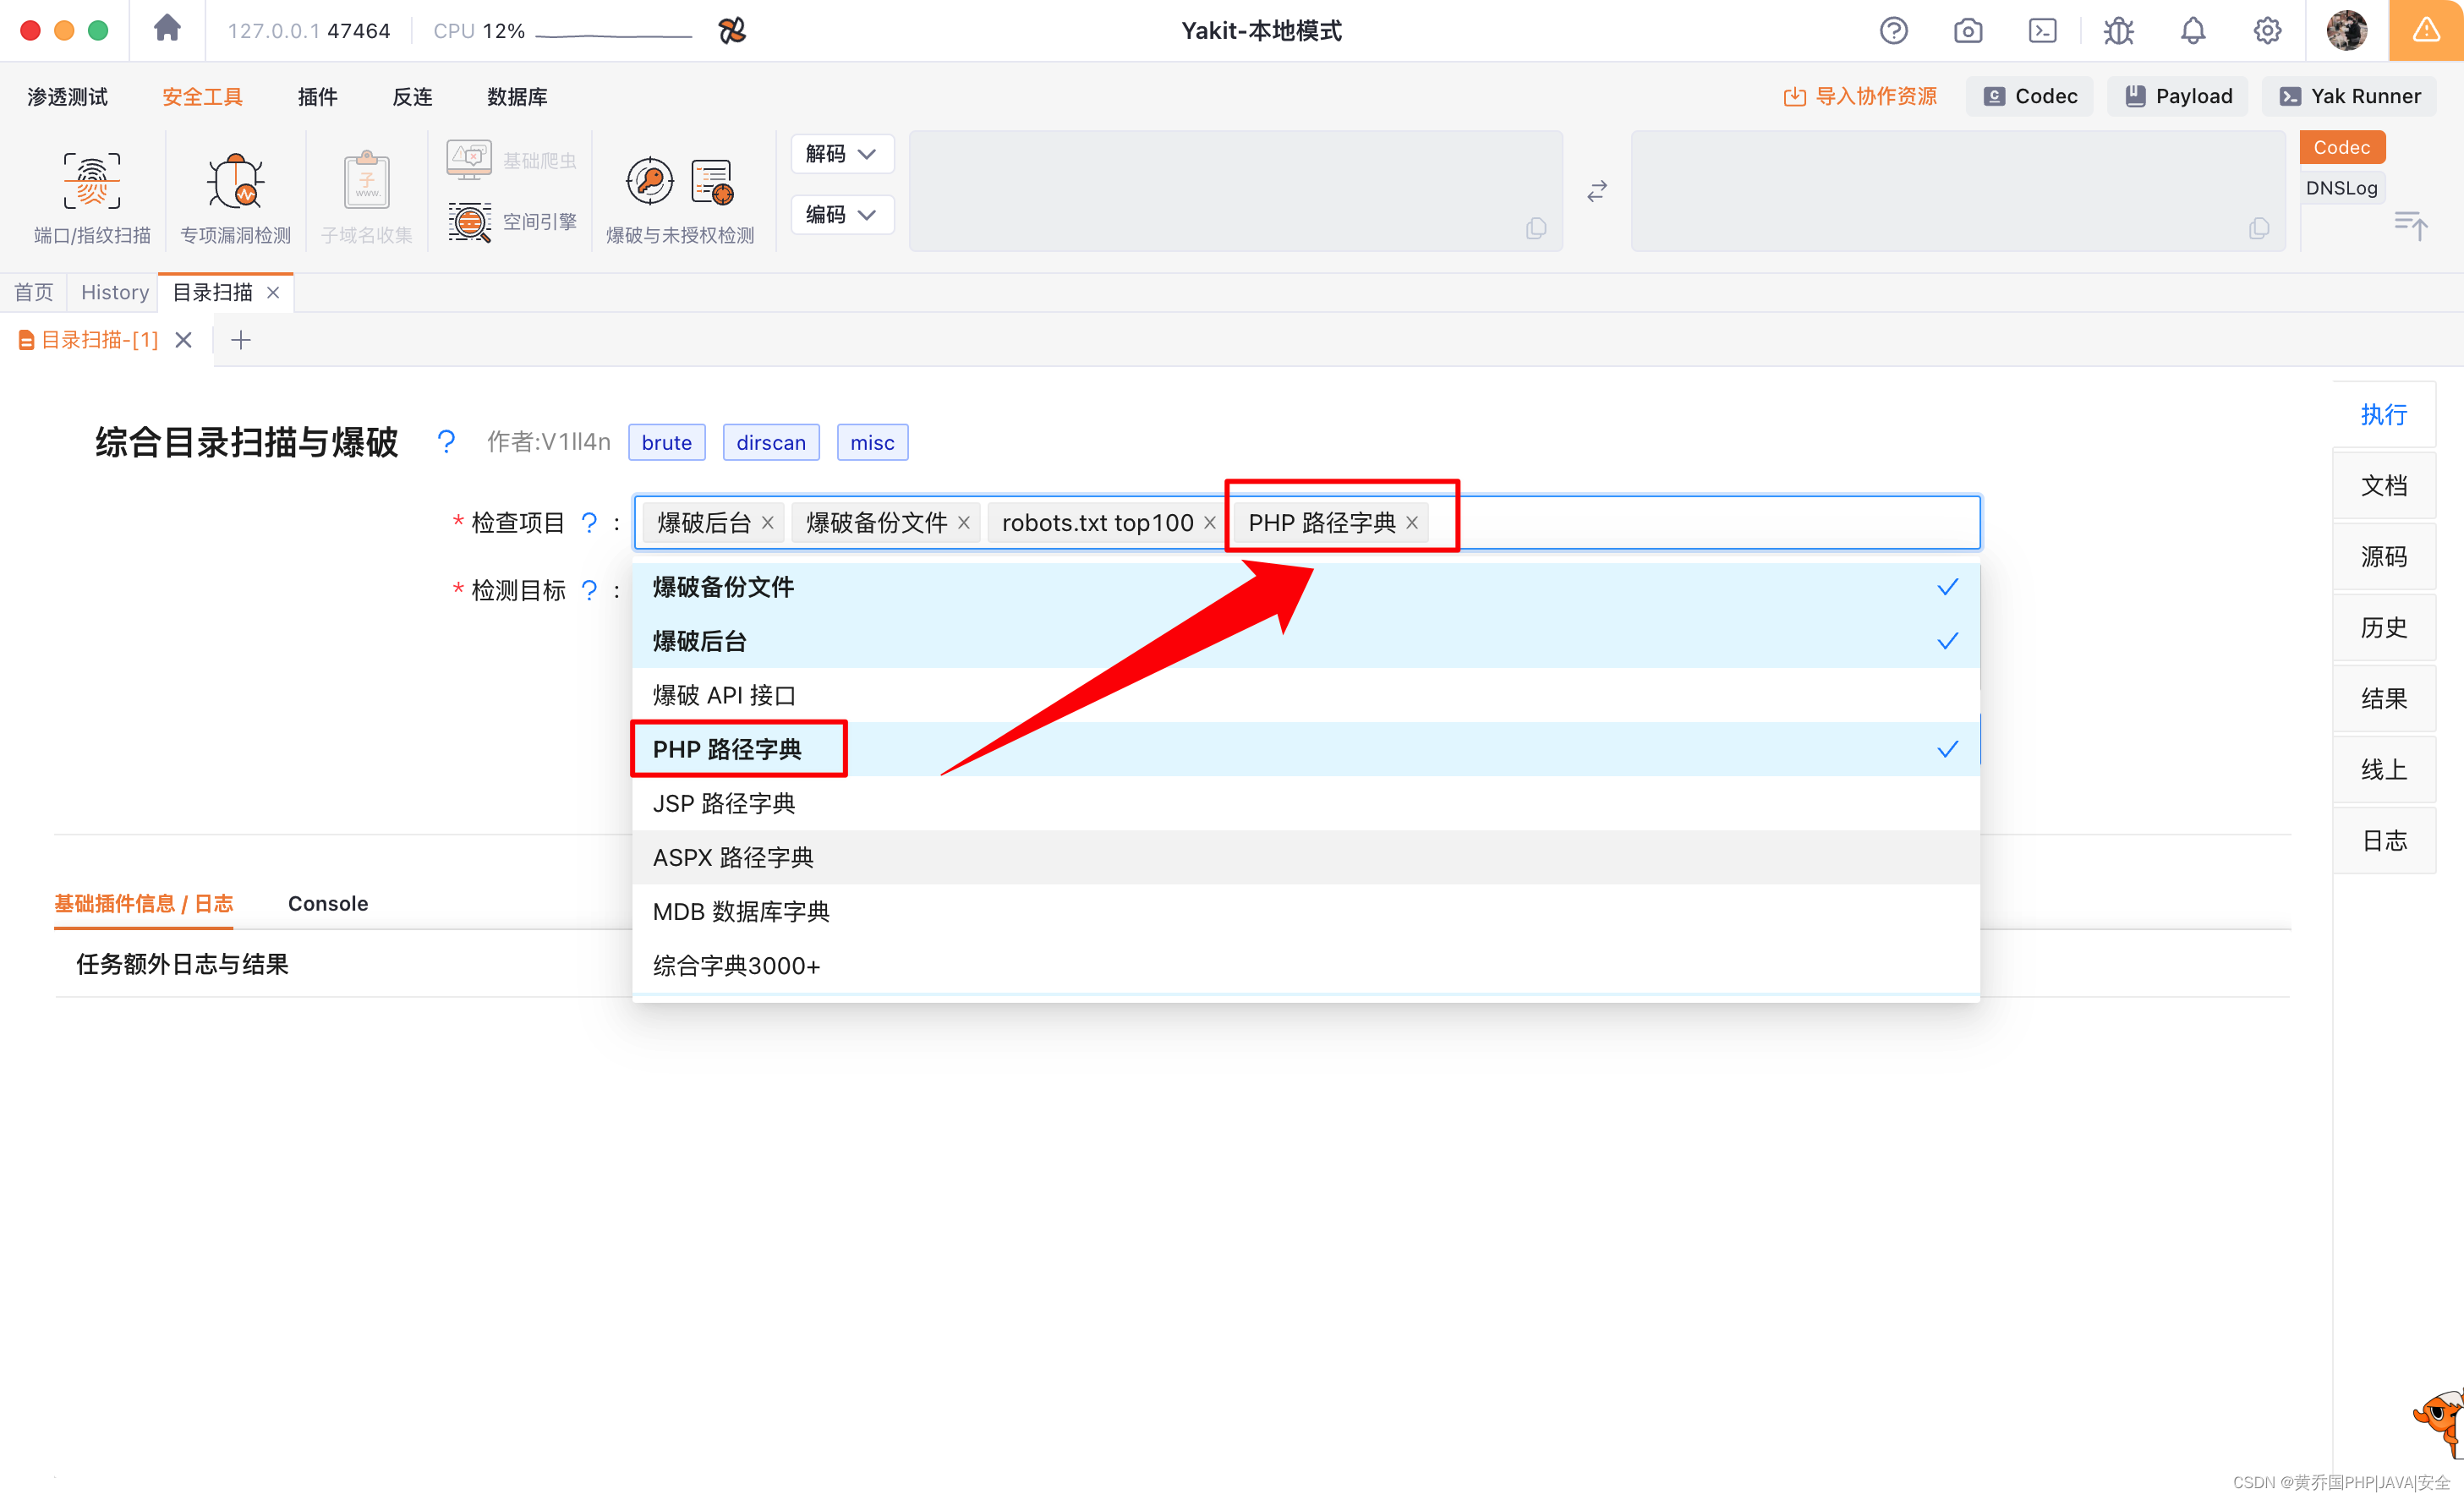
Task: Open the help question-mark icon in header
Action: pyautogui.click(x=1893, y=31)
